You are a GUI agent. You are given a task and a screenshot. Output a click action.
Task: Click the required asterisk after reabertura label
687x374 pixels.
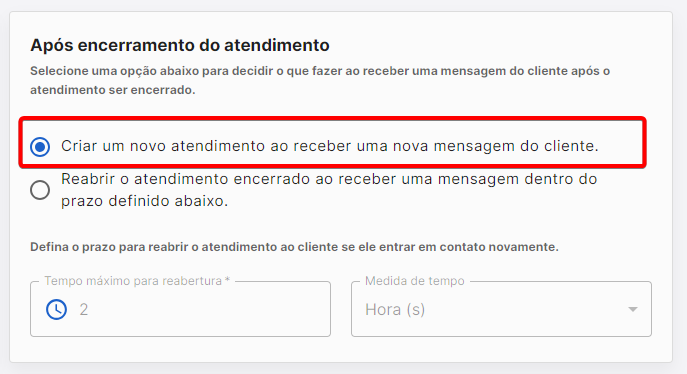point(227,279)
